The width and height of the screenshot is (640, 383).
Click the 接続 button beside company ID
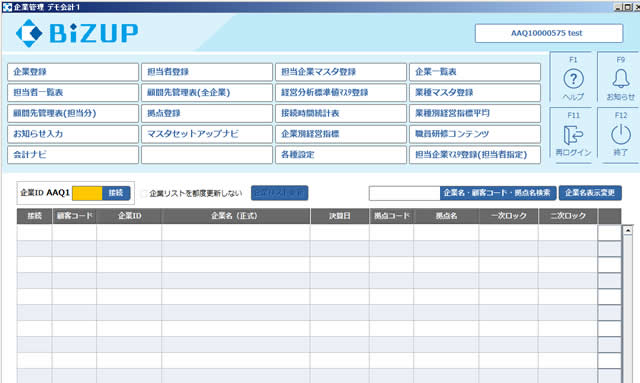point(116,193)
